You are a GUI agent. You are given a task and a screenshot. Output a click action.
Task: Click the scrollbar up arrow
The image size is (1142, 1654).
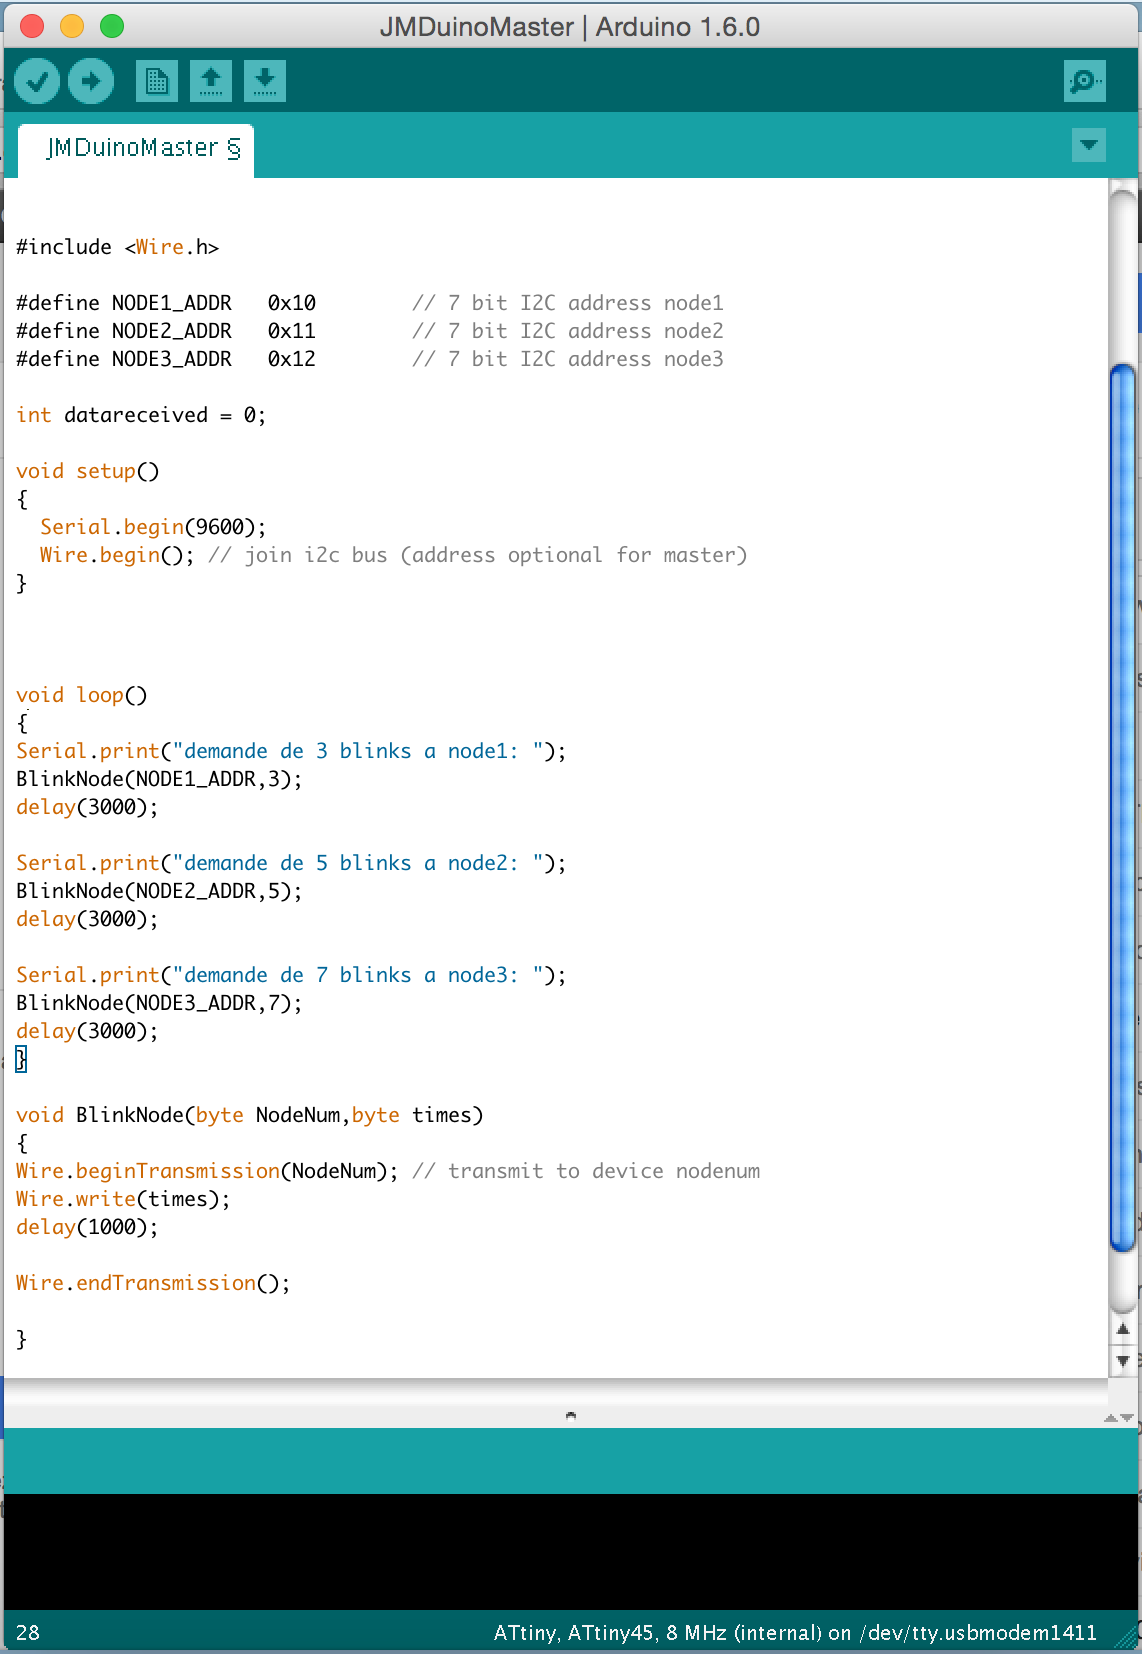pos(1123,1329)
